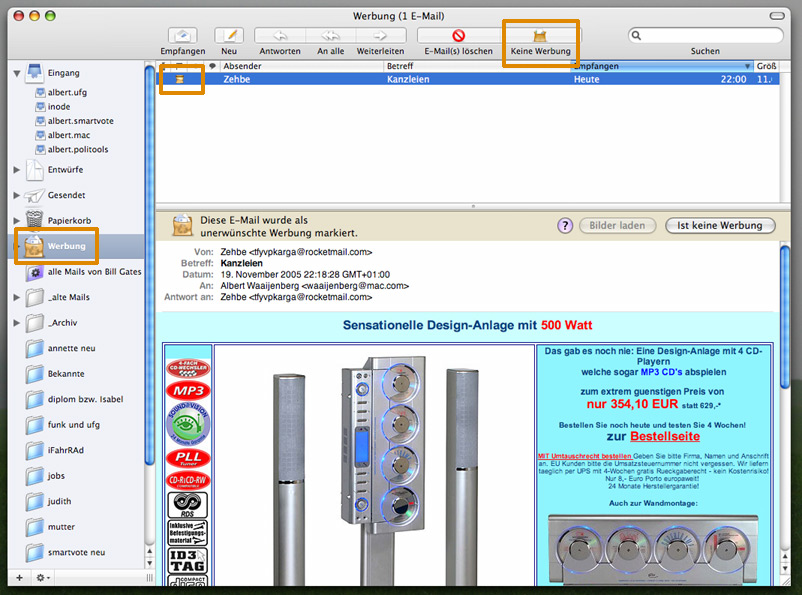Delete the email via E-Mail(s) löschen
The width and height of the screenshot is (802, 595).
pos(458,36)
